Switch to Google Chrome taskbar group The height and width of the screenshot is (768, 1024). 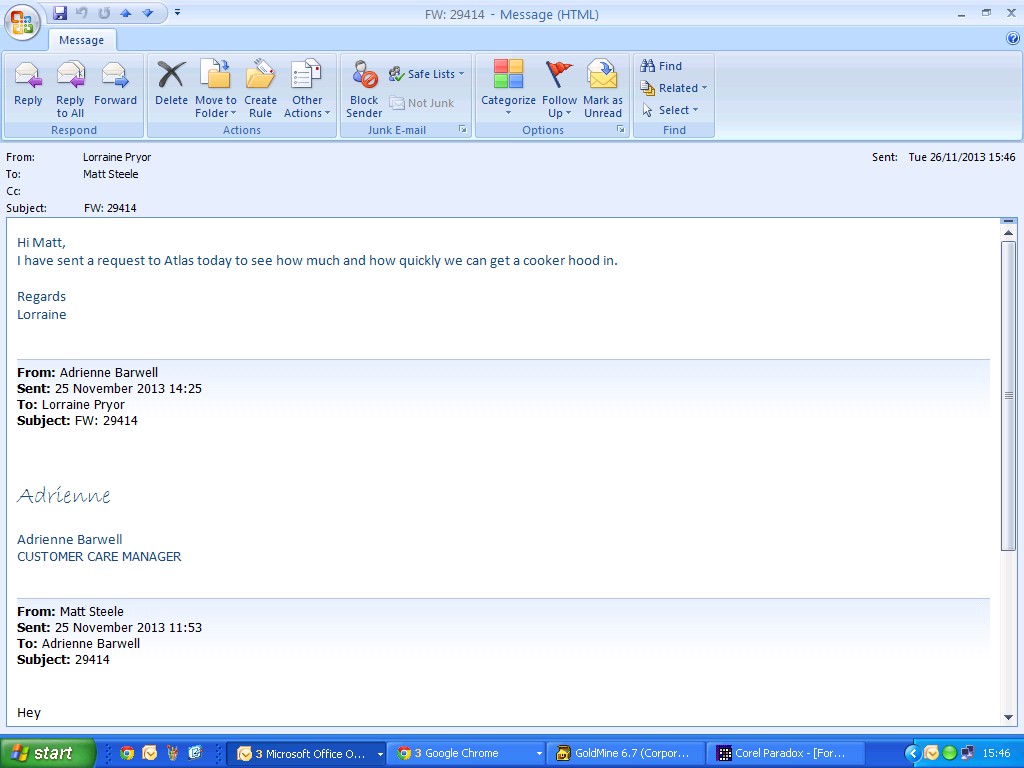coord(467,754)
